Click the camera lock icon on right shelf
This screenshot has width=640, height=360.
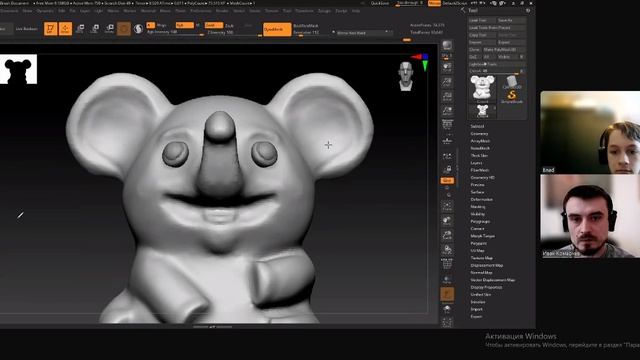coord(447,169)
